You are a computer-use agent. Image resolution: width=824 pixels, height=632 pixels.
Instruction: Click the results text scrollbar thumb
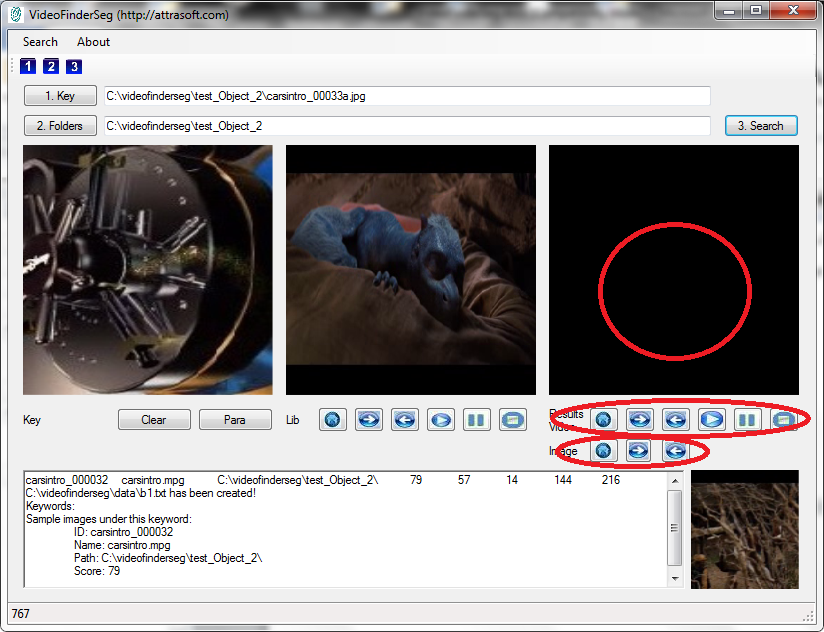675,528
